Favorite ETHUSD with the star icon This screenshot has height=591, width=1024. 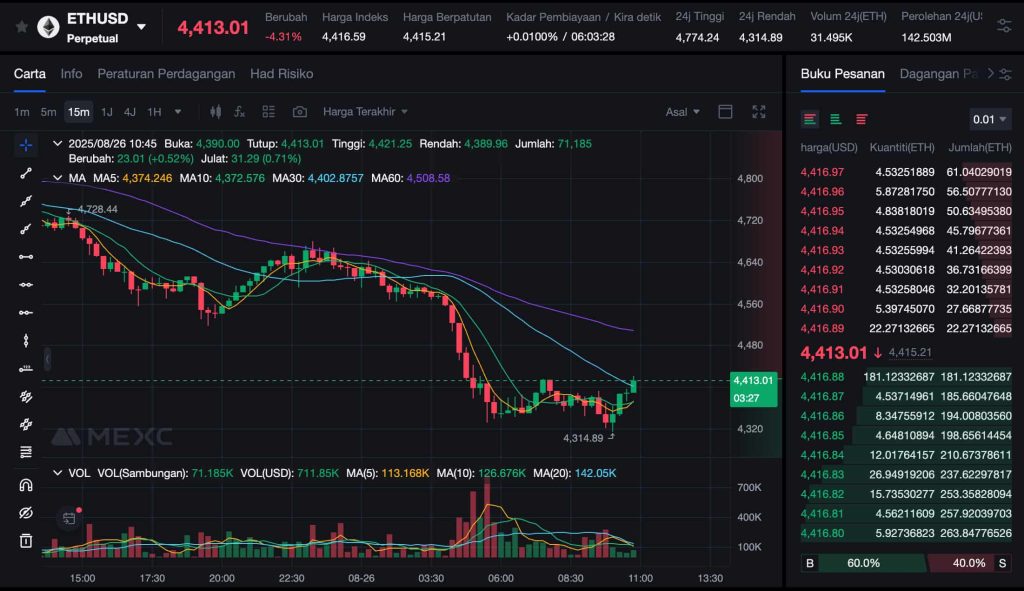point(22,27)
